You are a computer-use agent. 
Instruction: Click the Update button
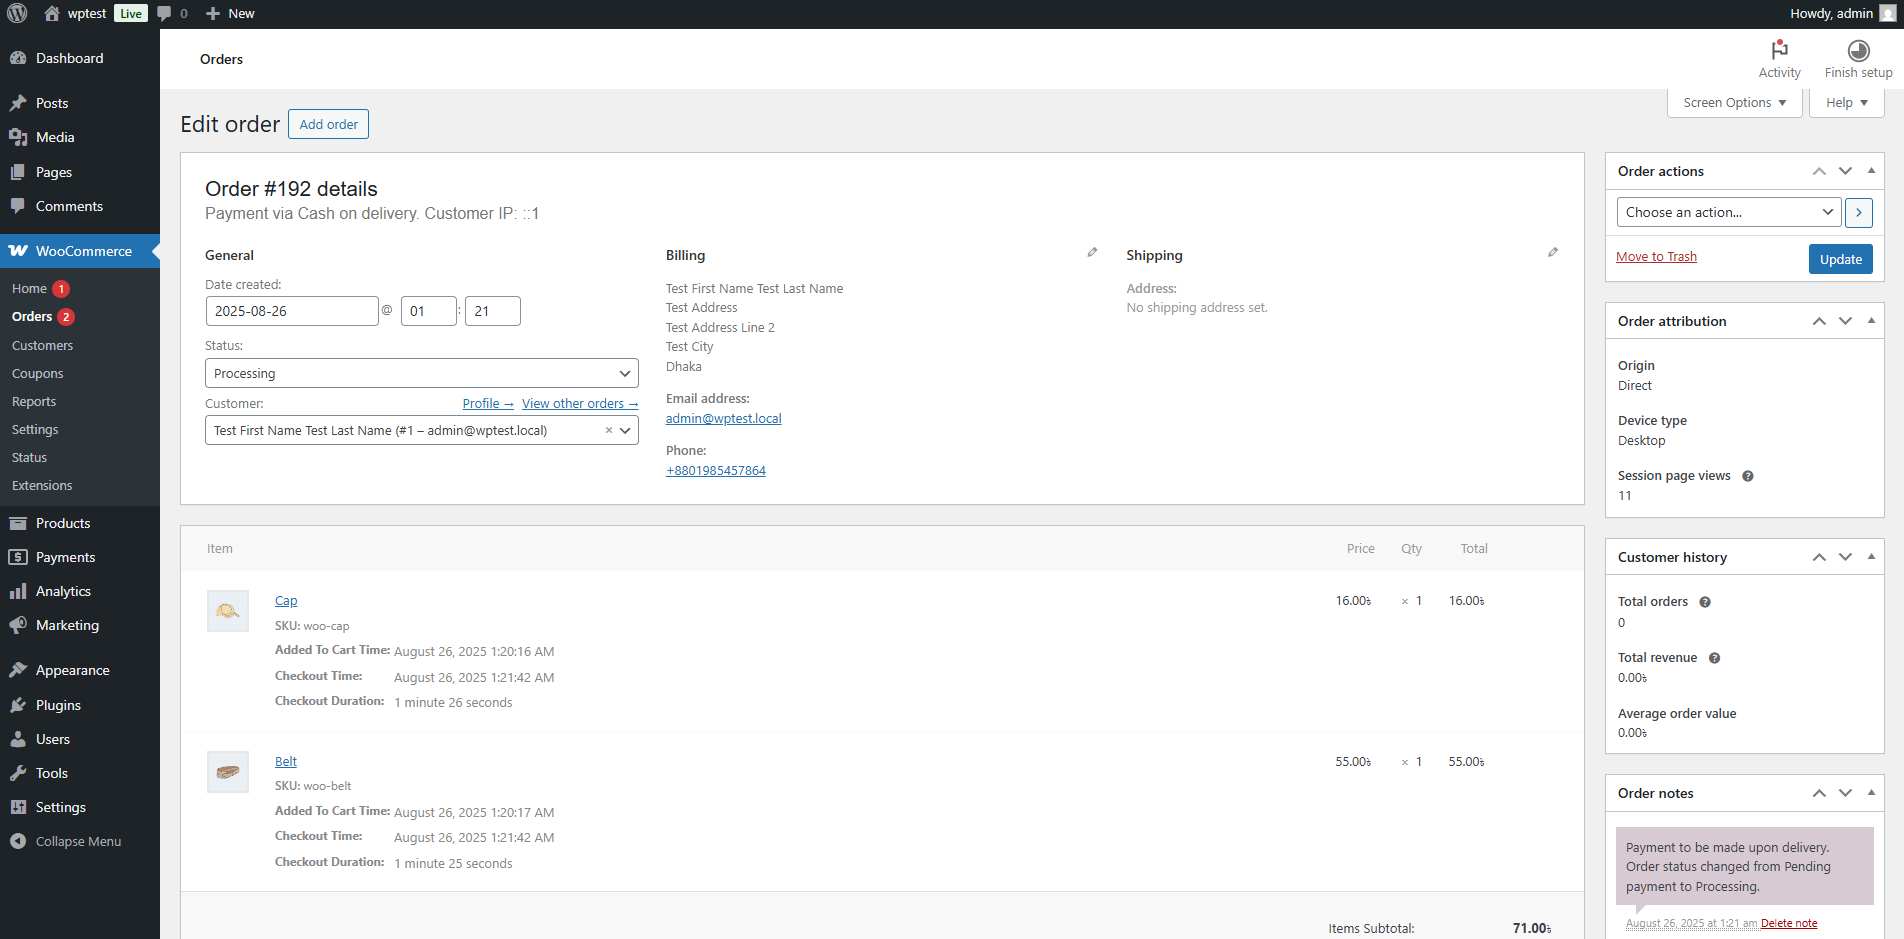pos(1840,259)
